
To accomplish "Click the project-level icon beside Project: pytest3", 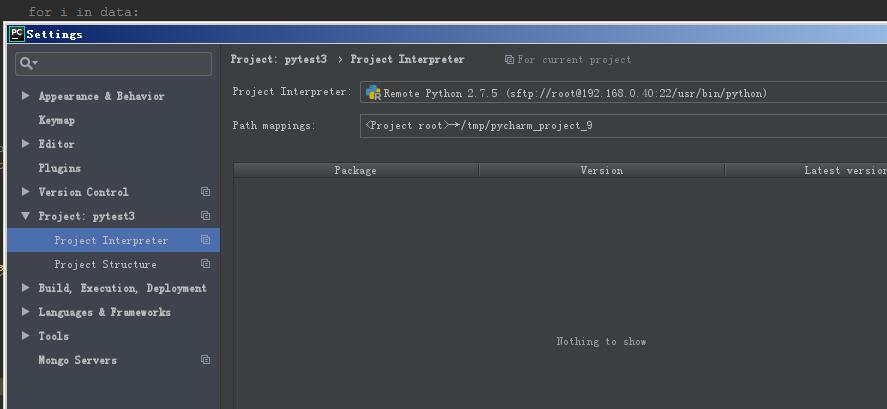I will click(x=205, y=216).
